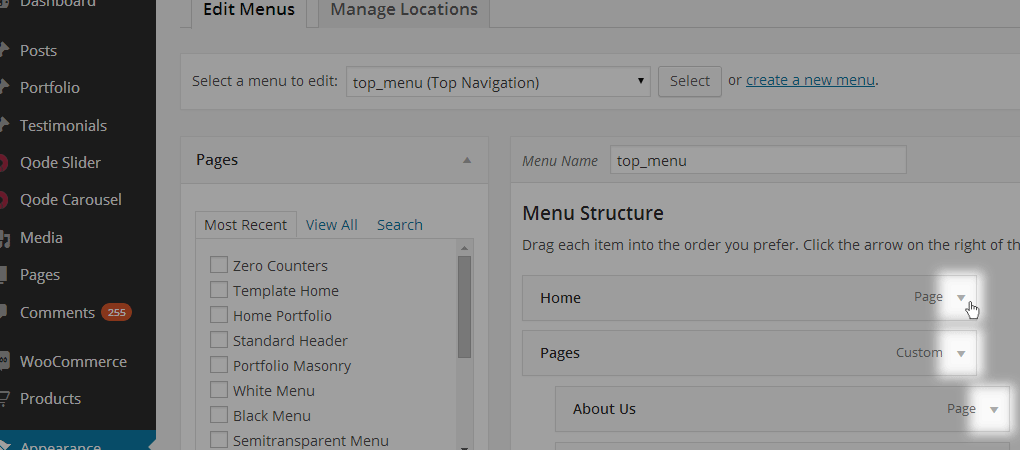Switch to the Manage Locations tab

pos(404,10)
